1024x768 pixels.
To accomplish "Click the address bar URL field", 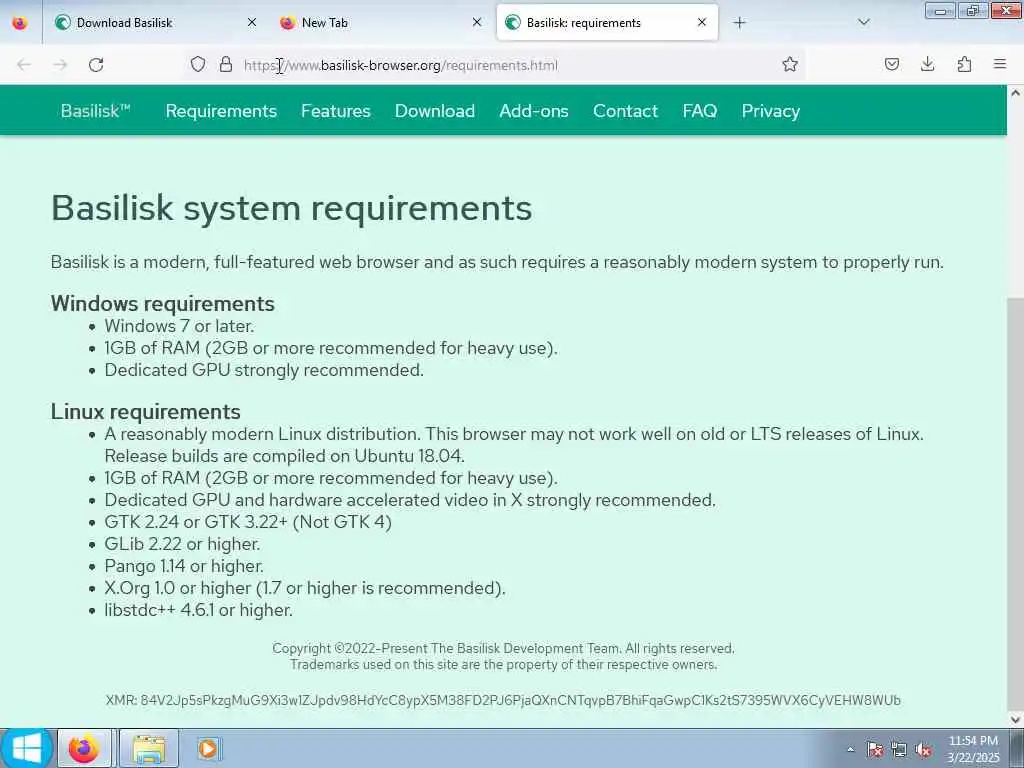I will [x=496, y=65].
